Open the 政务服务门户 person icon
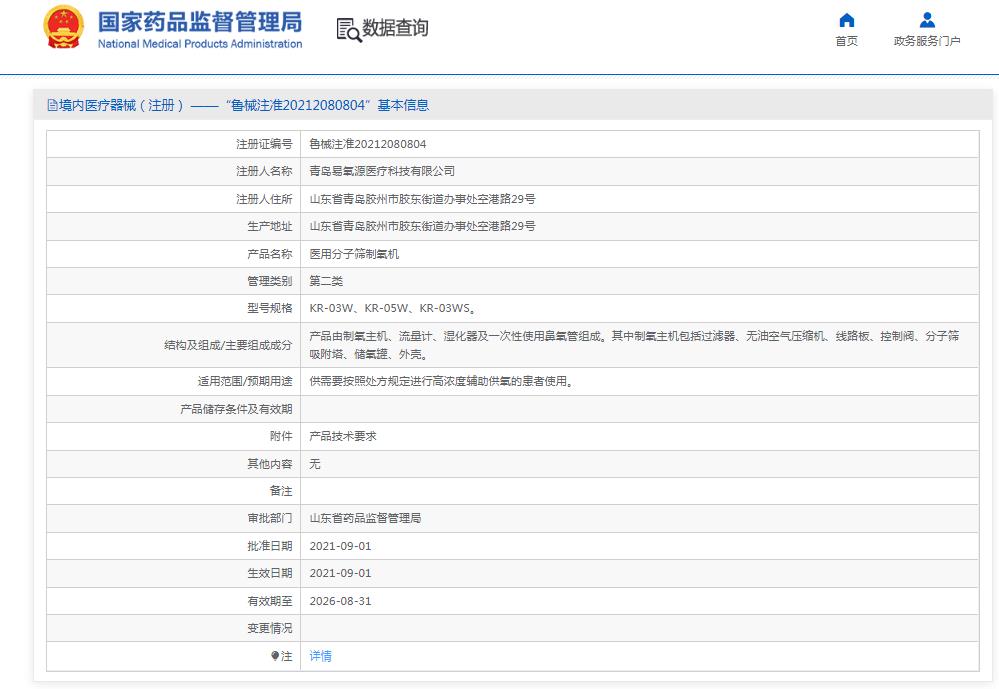Screen dimensions: 999x689 tap(927, 20)
